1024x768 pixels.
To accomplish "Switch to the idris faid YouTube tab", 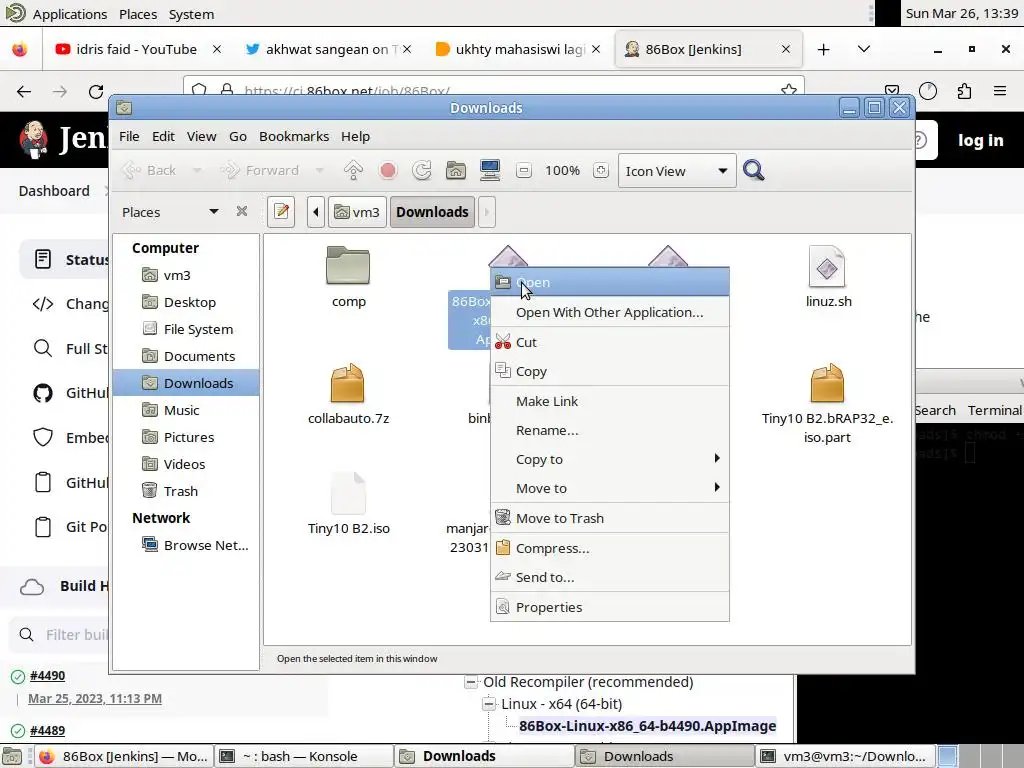I will pyautogui.click(x=136, y=49).
